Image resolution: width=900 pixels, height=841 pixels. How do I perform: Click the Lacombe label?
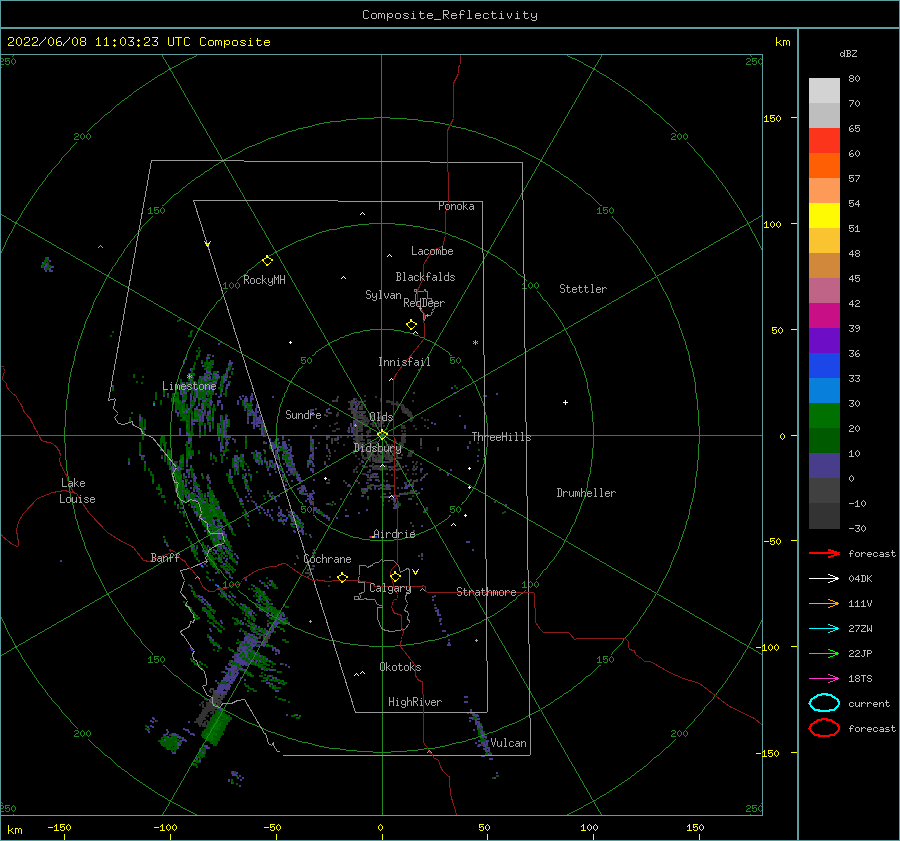(x=432, y=251)
